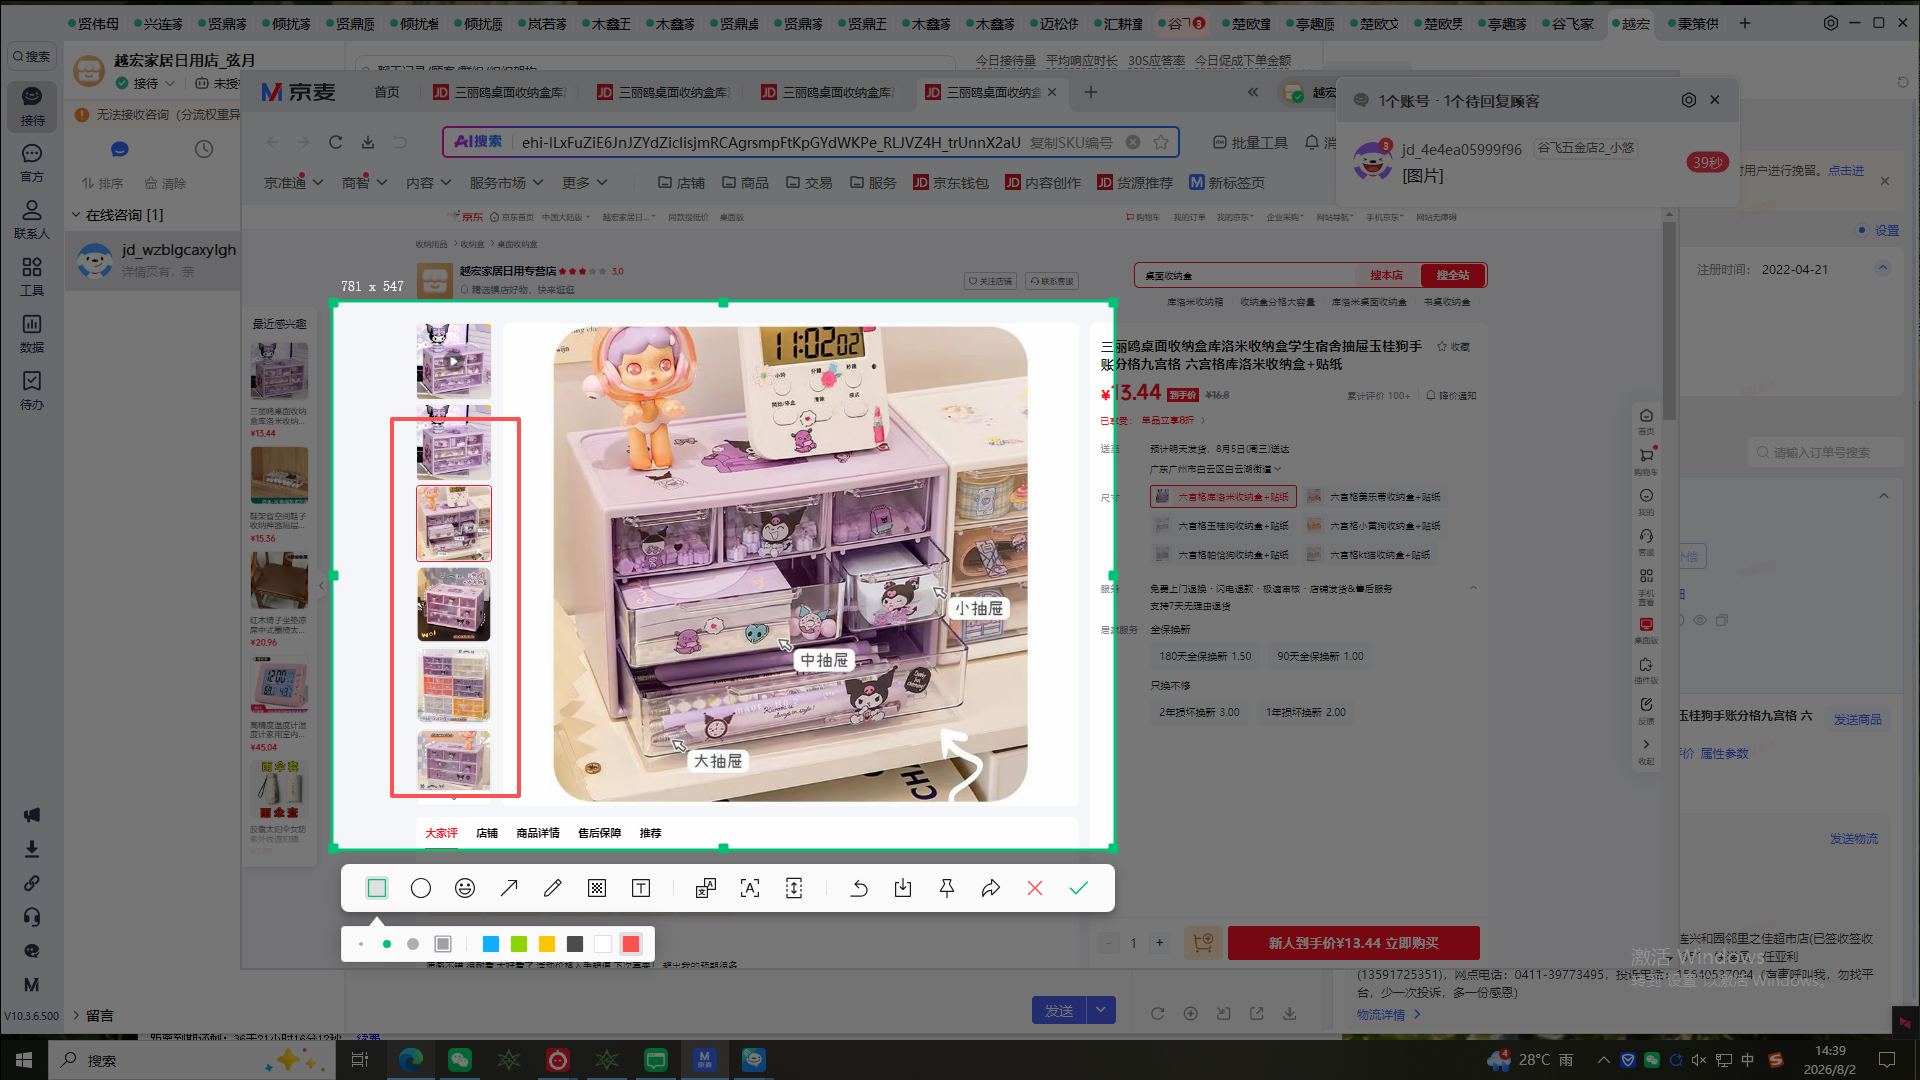1920x1080 pixels.
Task: Expand the 服务市场 dropdown menu
Action: tap(506, 183)
